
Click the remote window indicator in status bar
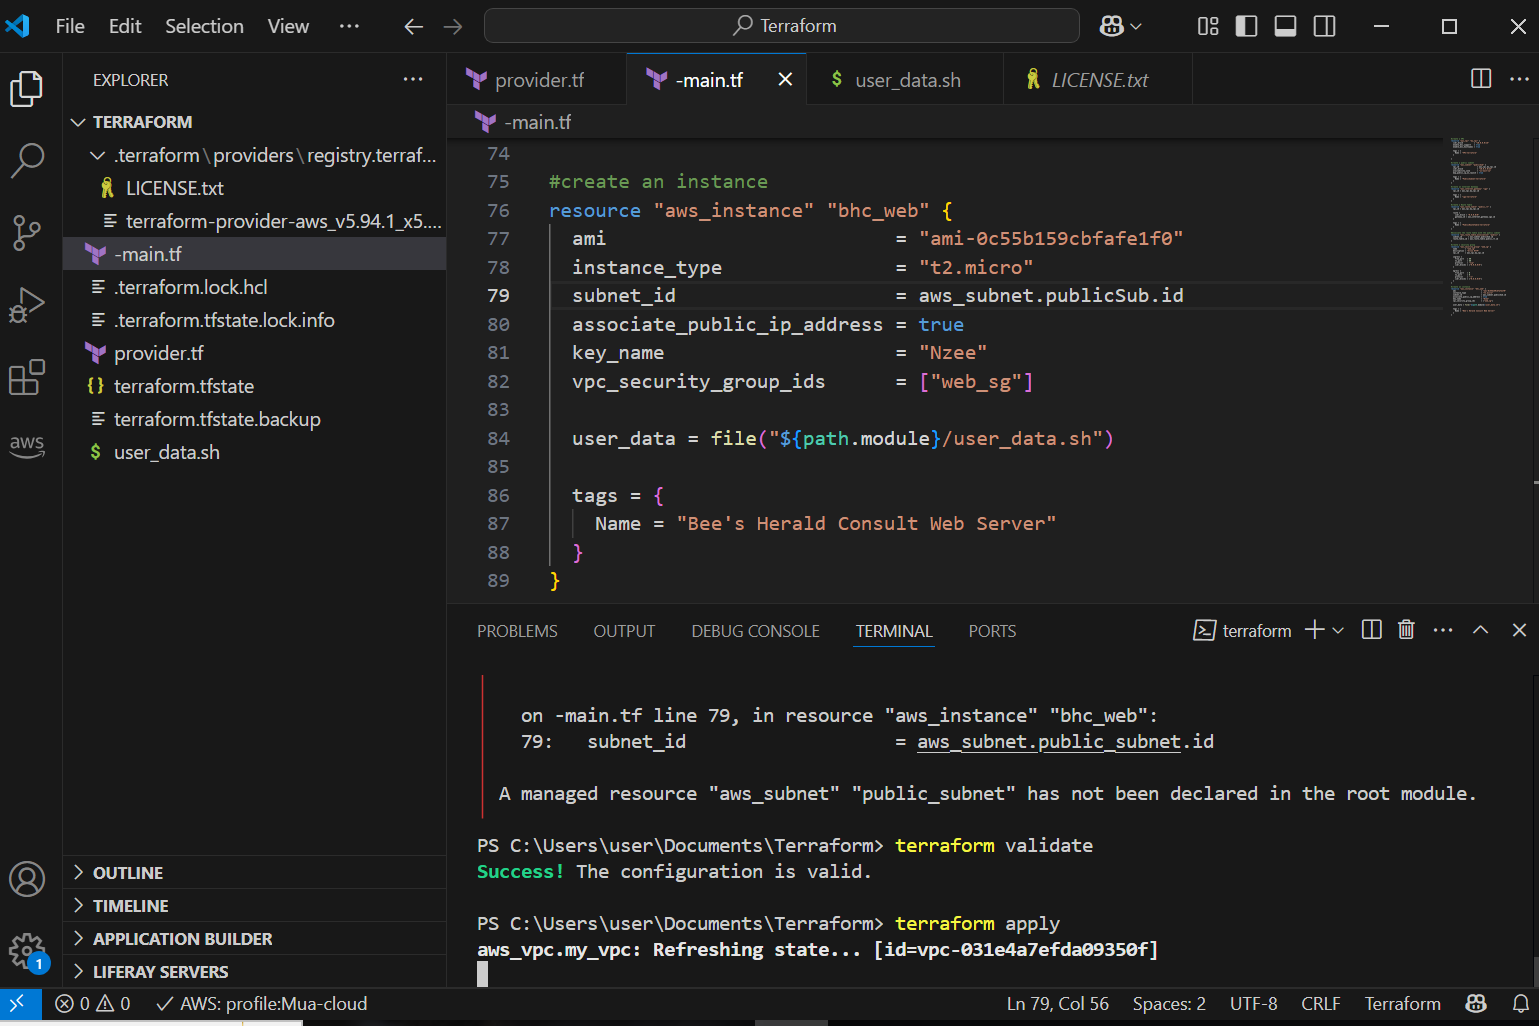point(19,1004)
